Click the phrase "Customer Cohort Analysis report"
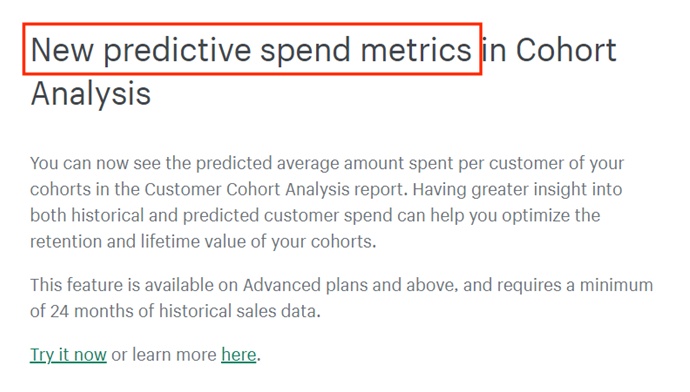Screen dimensions: 690x392 274,189
